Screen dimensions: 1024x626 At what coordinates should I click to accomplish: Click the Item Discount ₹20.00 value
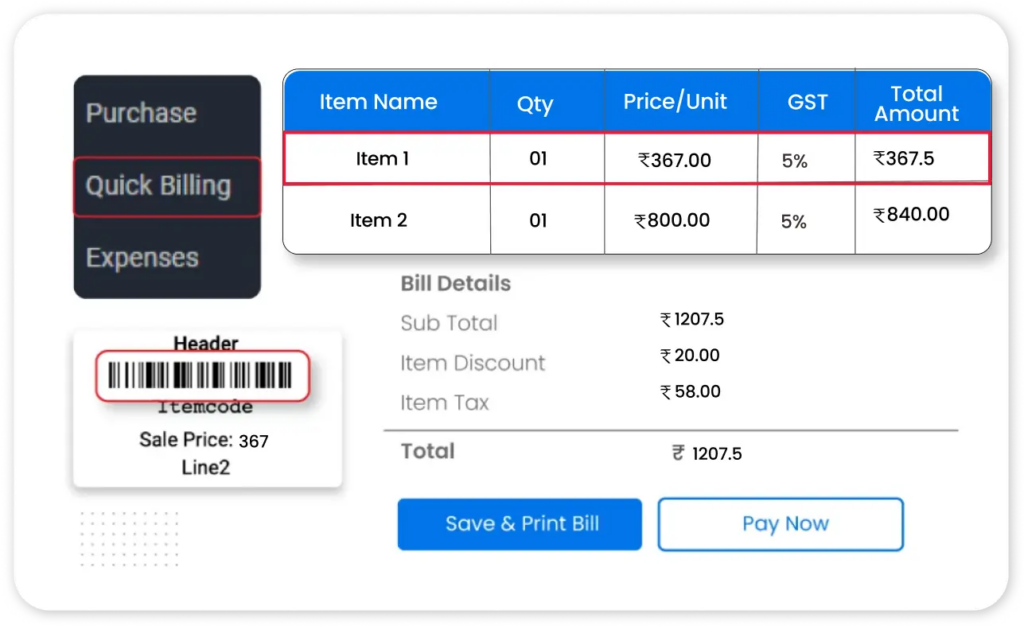point(690,356)
